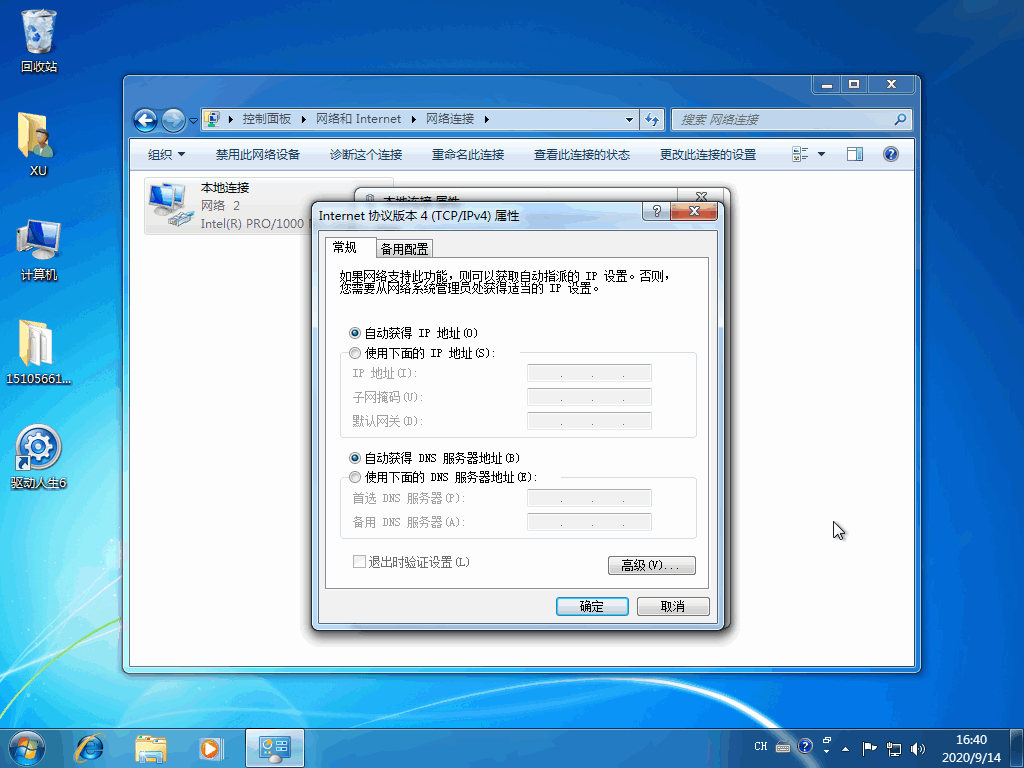Open the 驱动人生6 desktop shortcut

(38, 450)
